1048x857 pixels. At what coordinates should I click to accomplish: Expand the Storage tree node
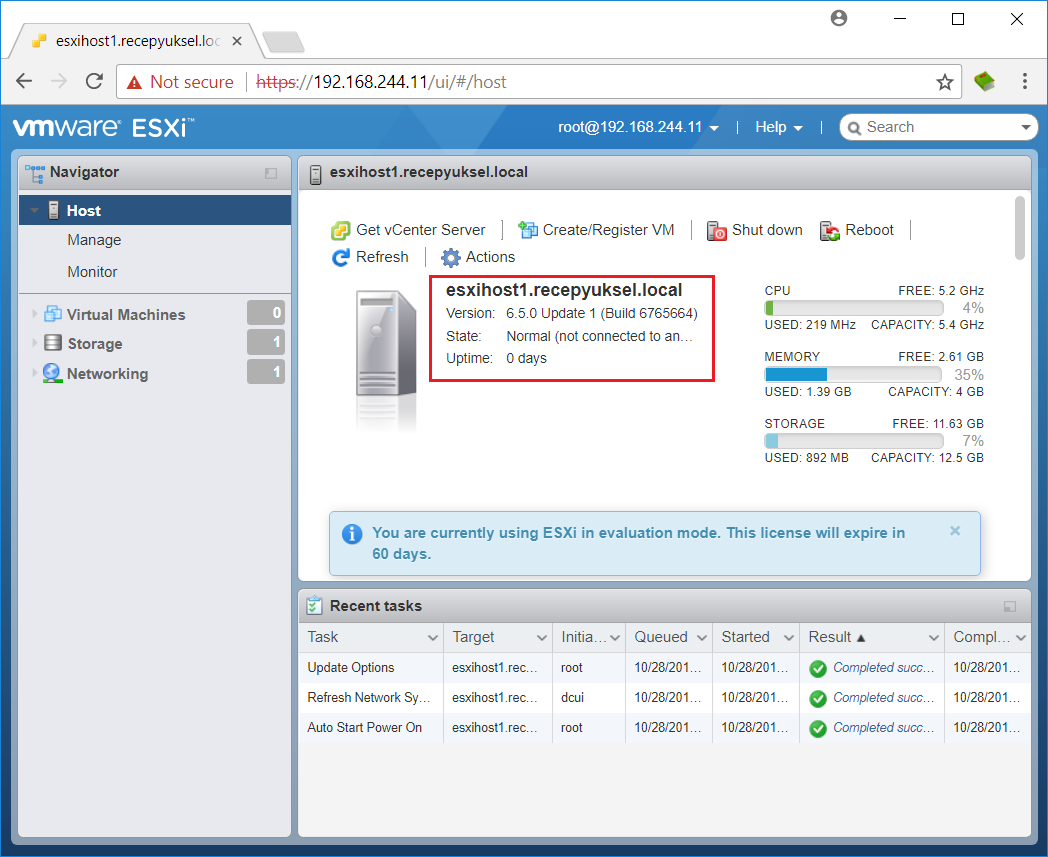pyautogui.click(x=34, y=343)
